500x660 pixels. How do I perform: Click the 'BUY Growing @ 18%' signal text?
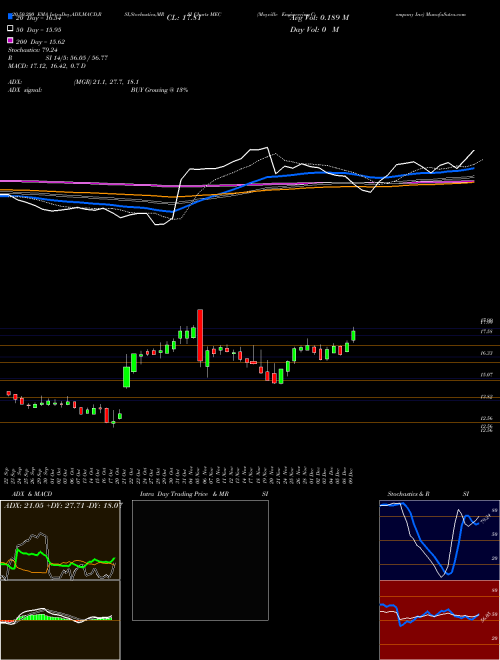159,90
